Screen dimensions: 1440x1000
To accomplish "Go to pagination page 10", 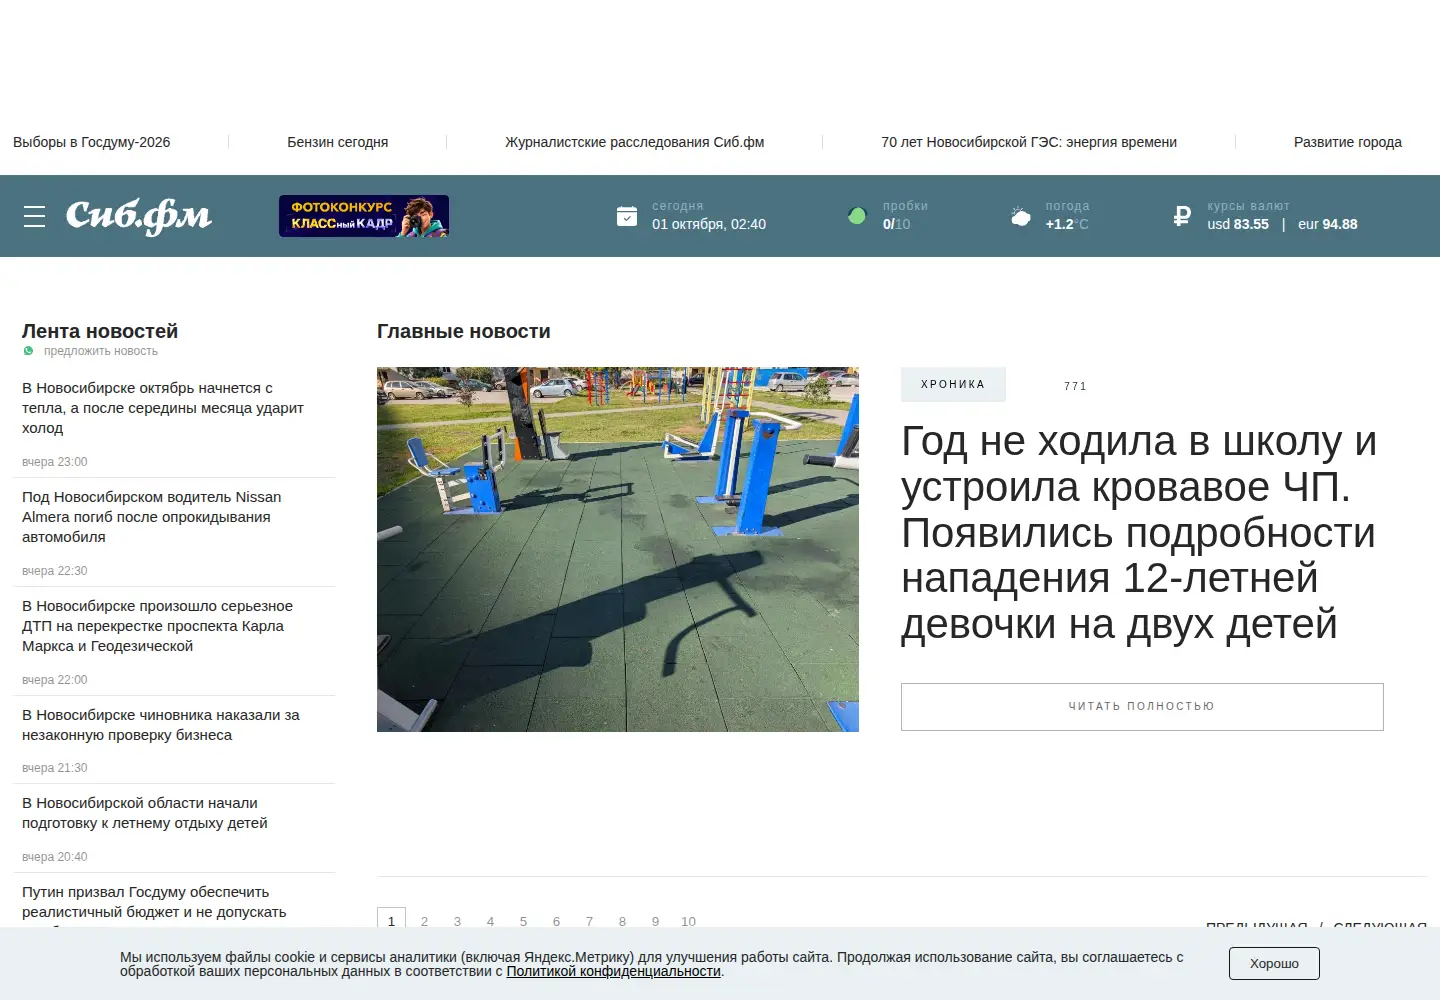I will (x=688, y=921).
